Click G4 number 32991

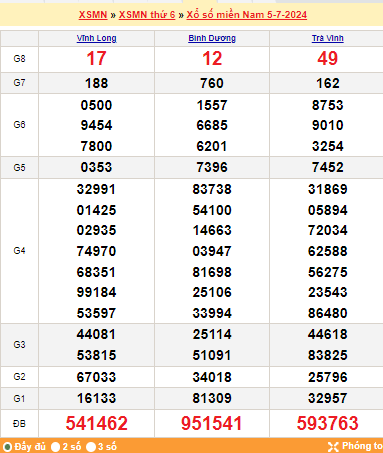tap(97, 189)
